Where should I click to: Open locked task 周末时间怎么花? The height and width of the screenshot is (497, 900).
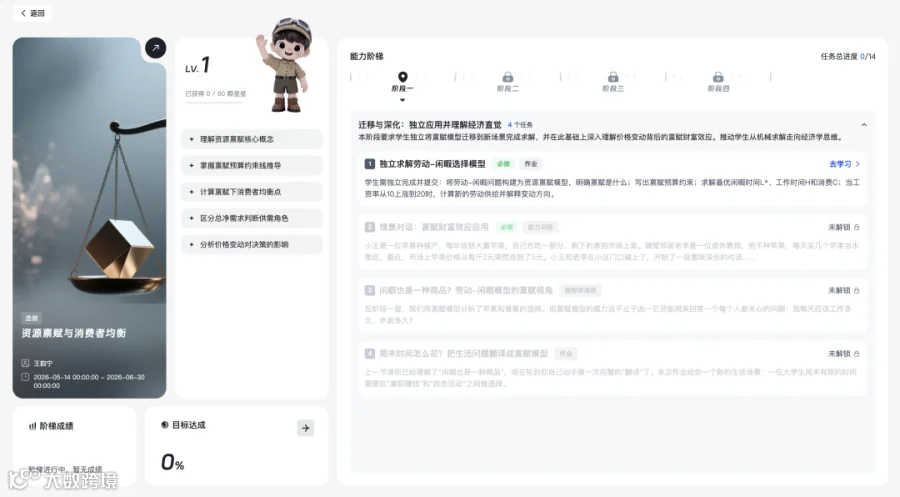612,368
